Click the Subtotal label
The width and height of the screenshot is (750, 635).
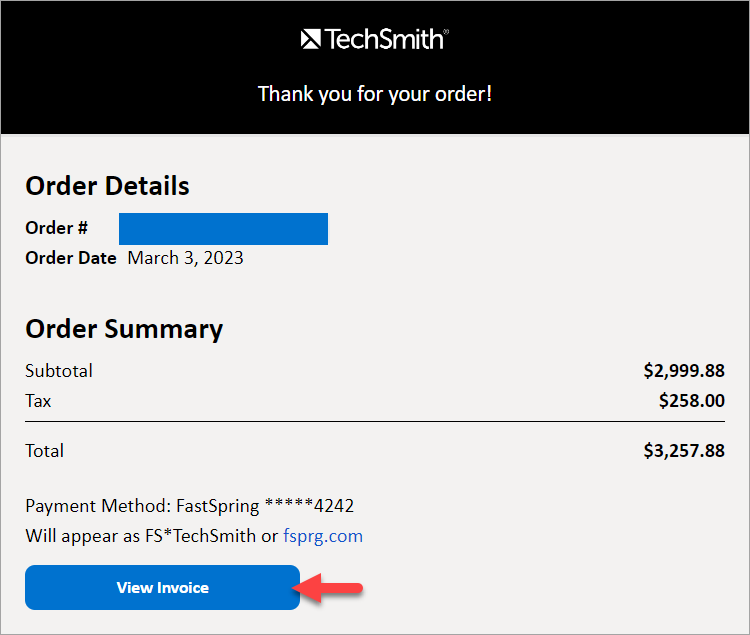click(59, 371)
